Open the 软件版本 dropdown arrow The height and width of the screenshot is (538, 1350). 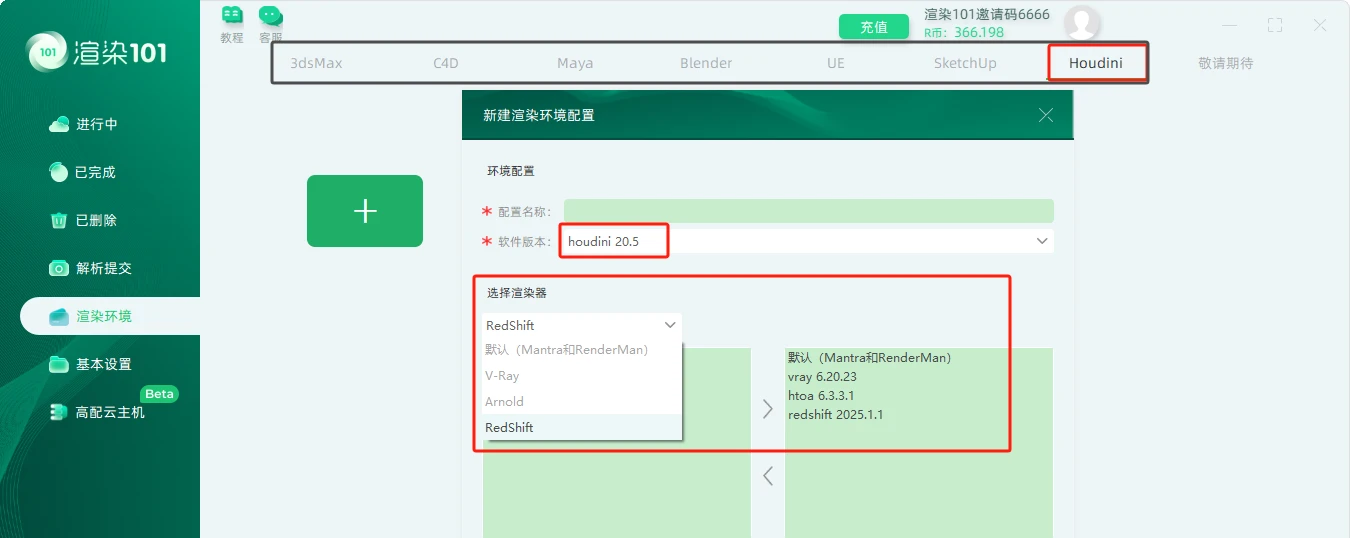coord(1042,241)
